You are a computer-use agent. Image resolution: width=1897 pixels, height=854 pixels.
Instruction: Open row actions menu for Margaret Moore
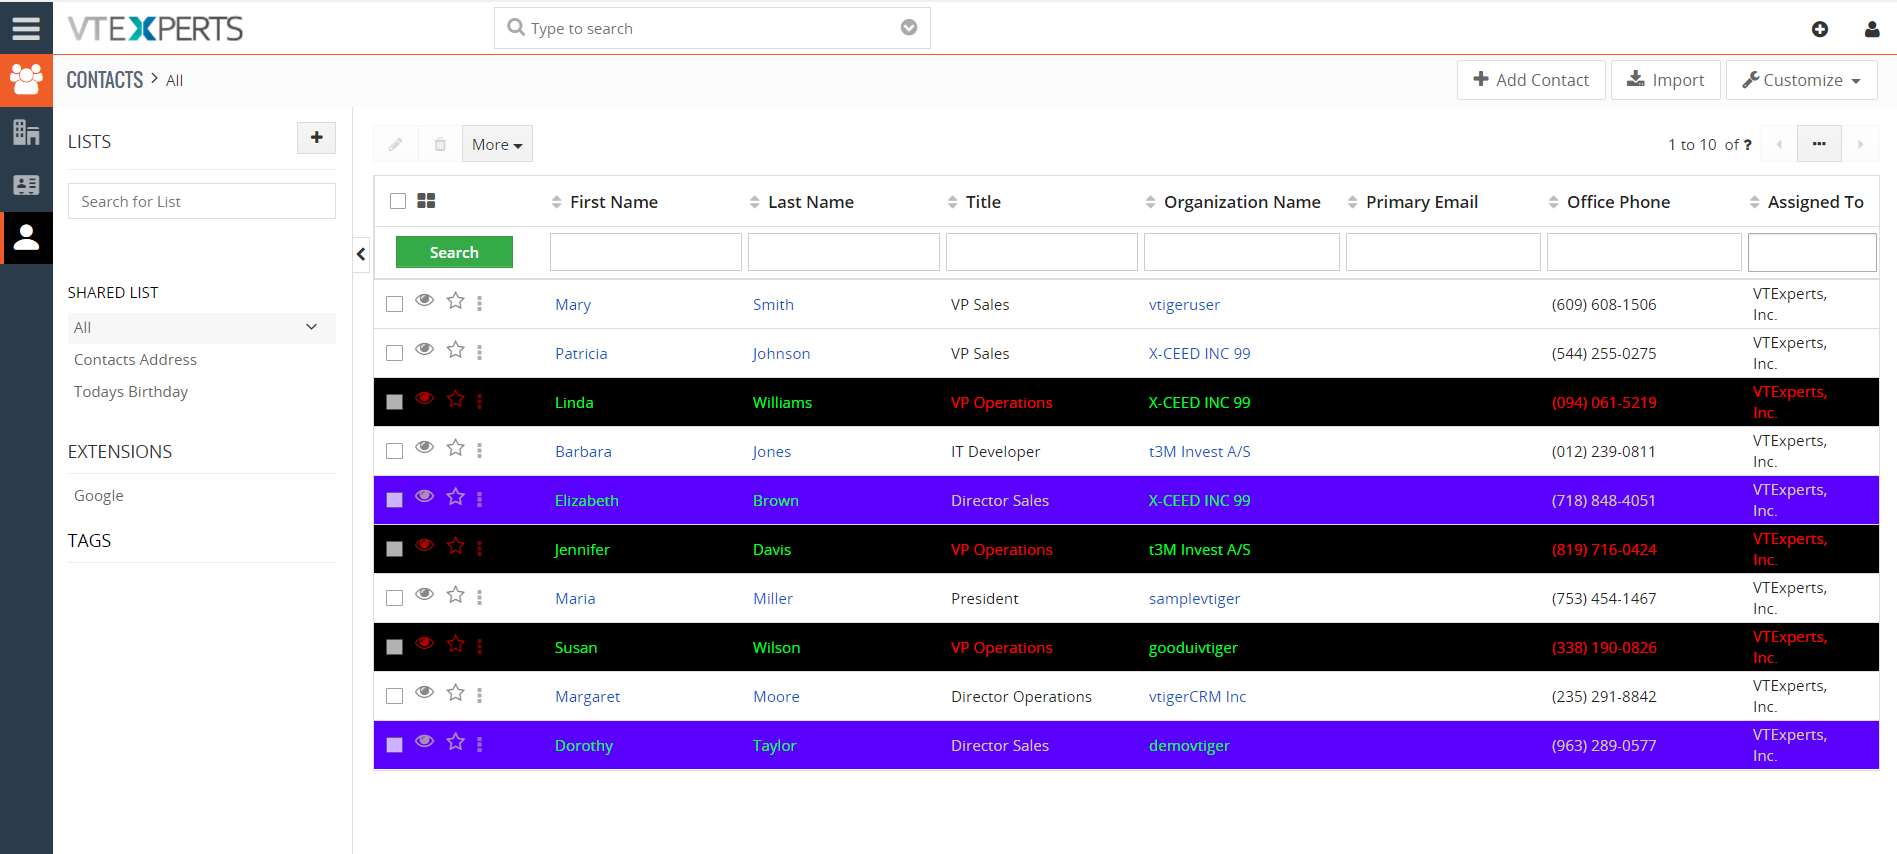coord(480,695)
